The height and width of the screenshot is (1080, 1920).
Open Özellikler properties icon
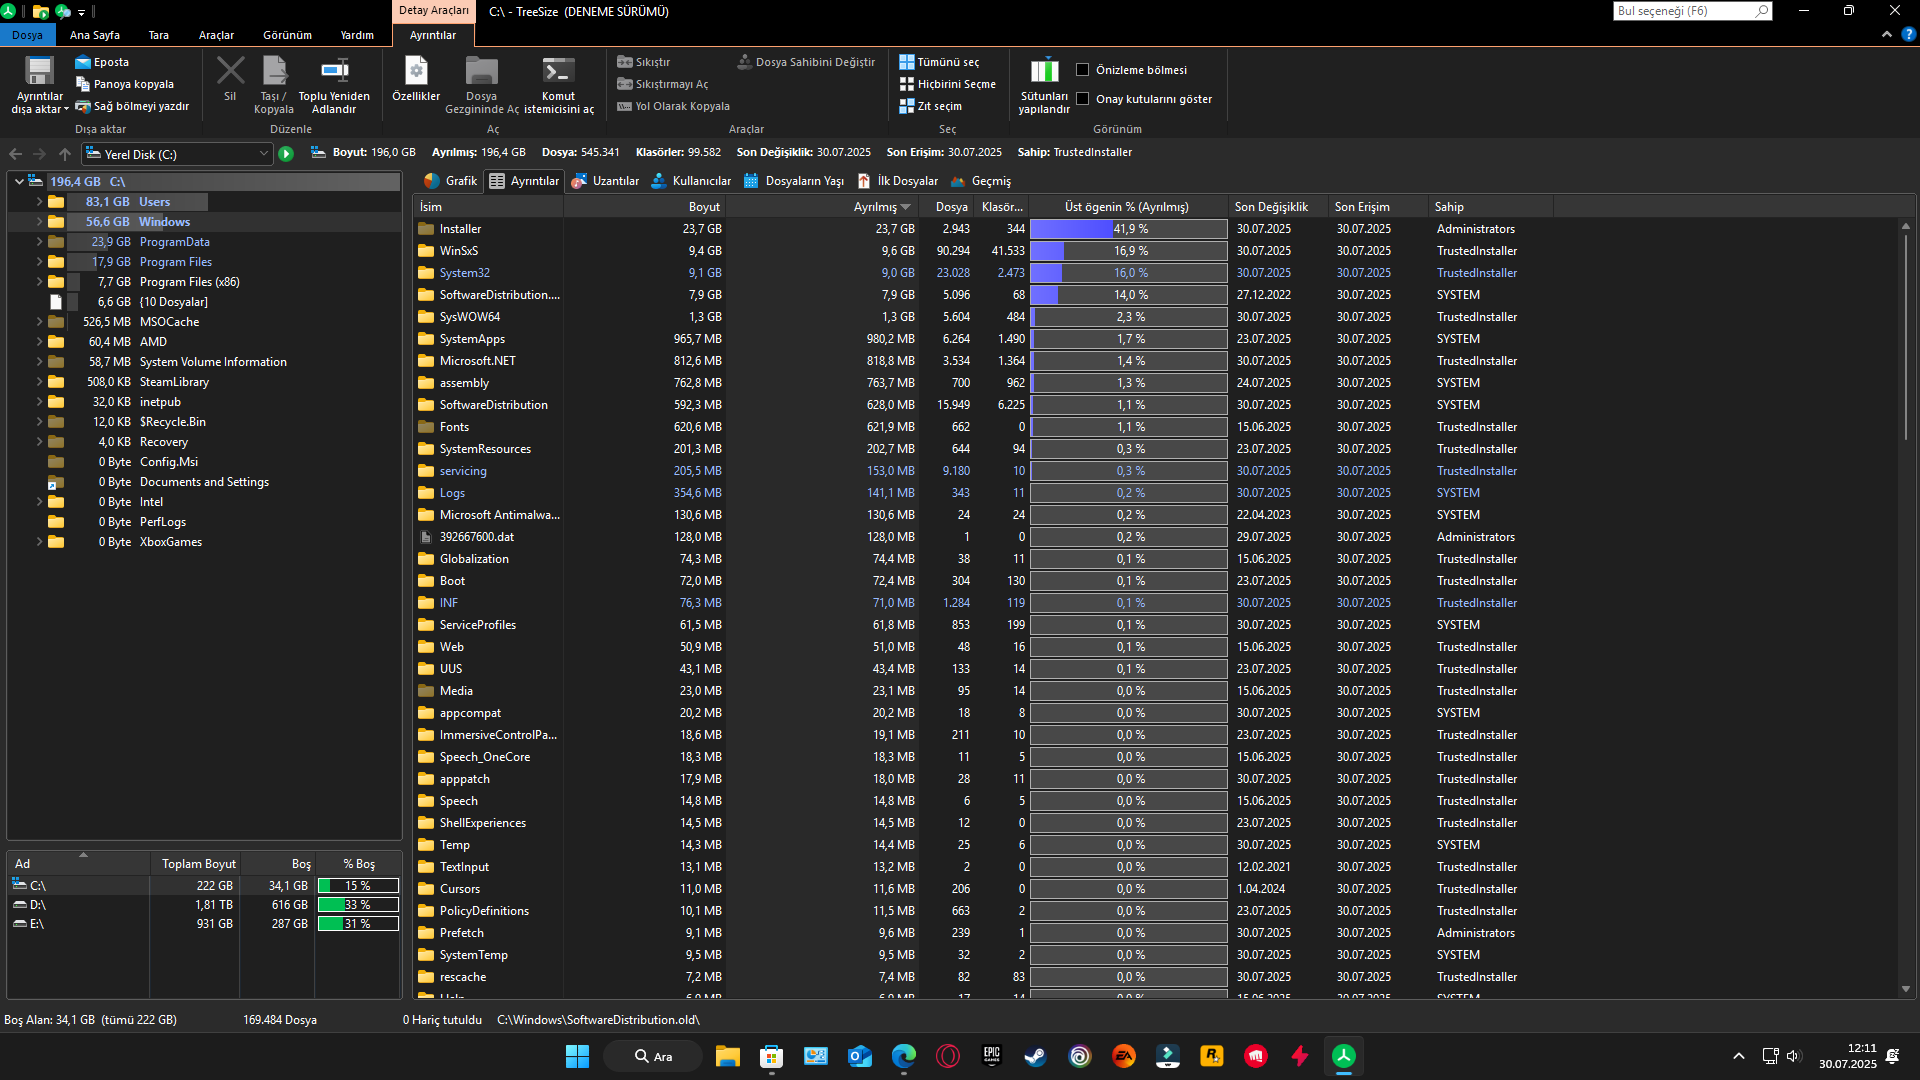(x=416, y=72)
